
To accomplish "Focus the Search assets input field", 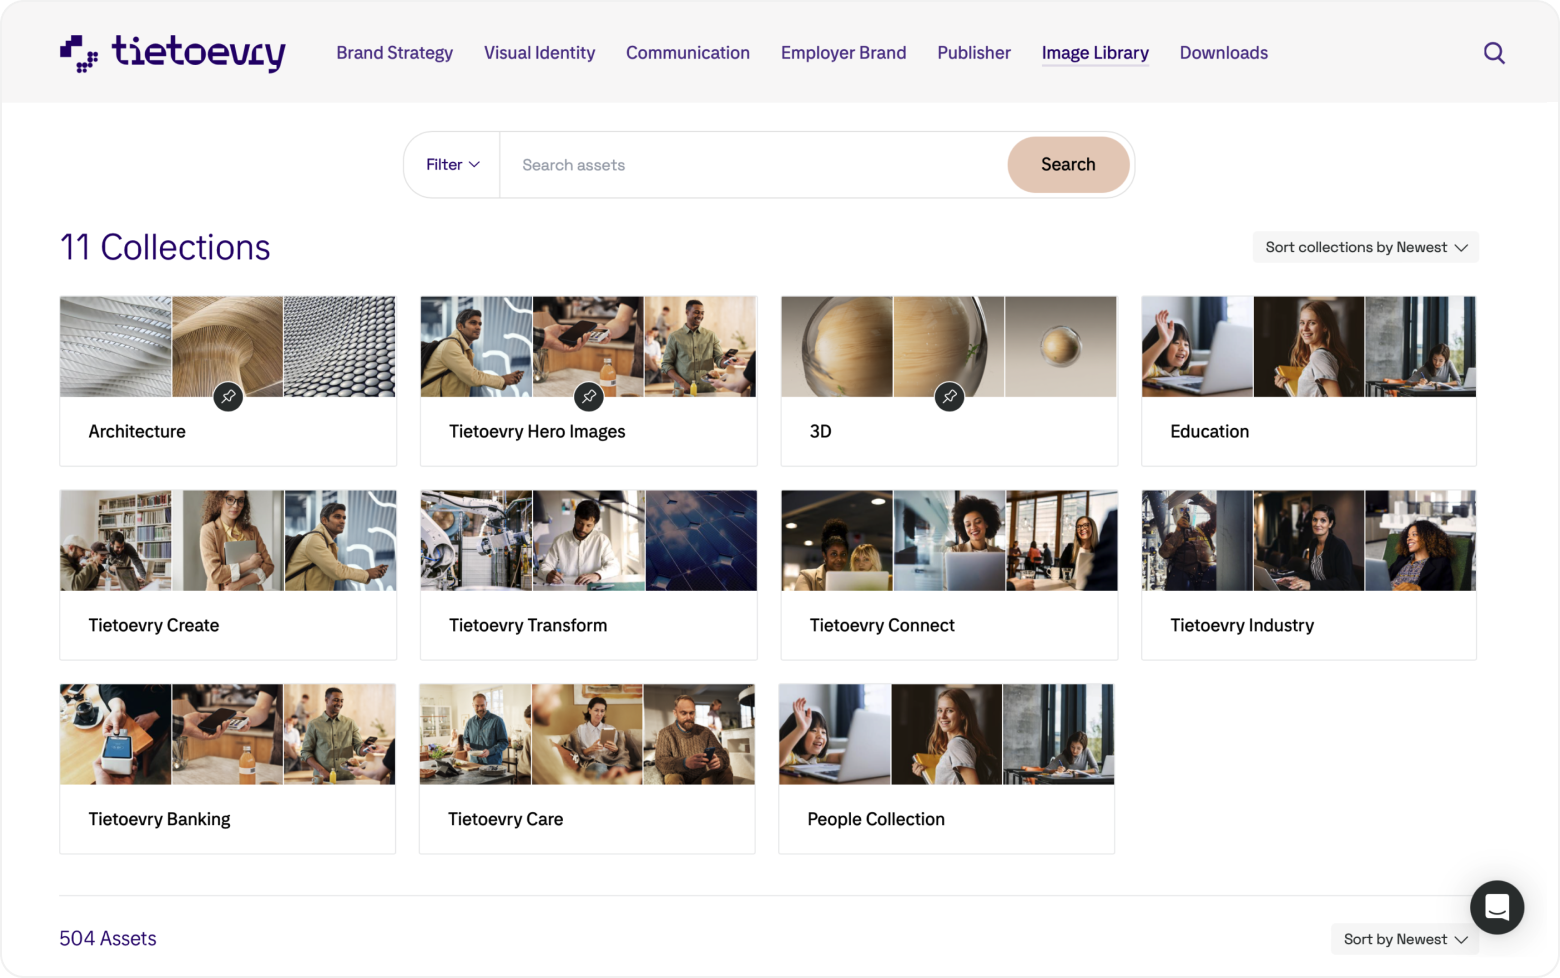I will [754, 165].
